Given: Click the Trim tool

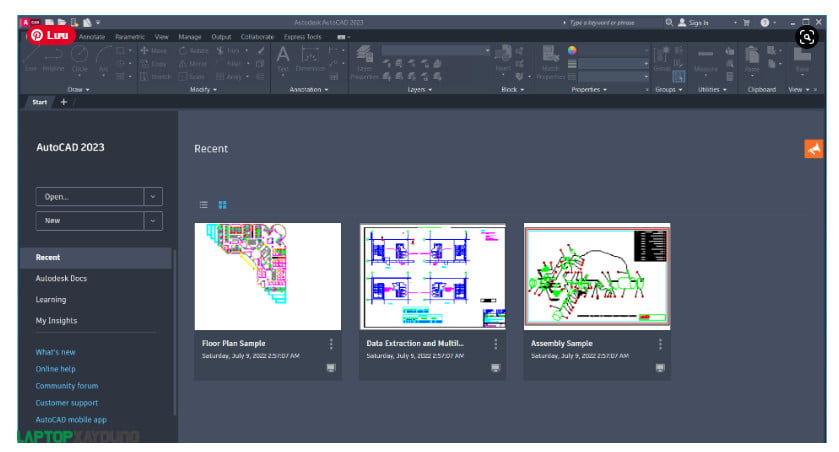Looking at the screenshot, I should [228, 51].
